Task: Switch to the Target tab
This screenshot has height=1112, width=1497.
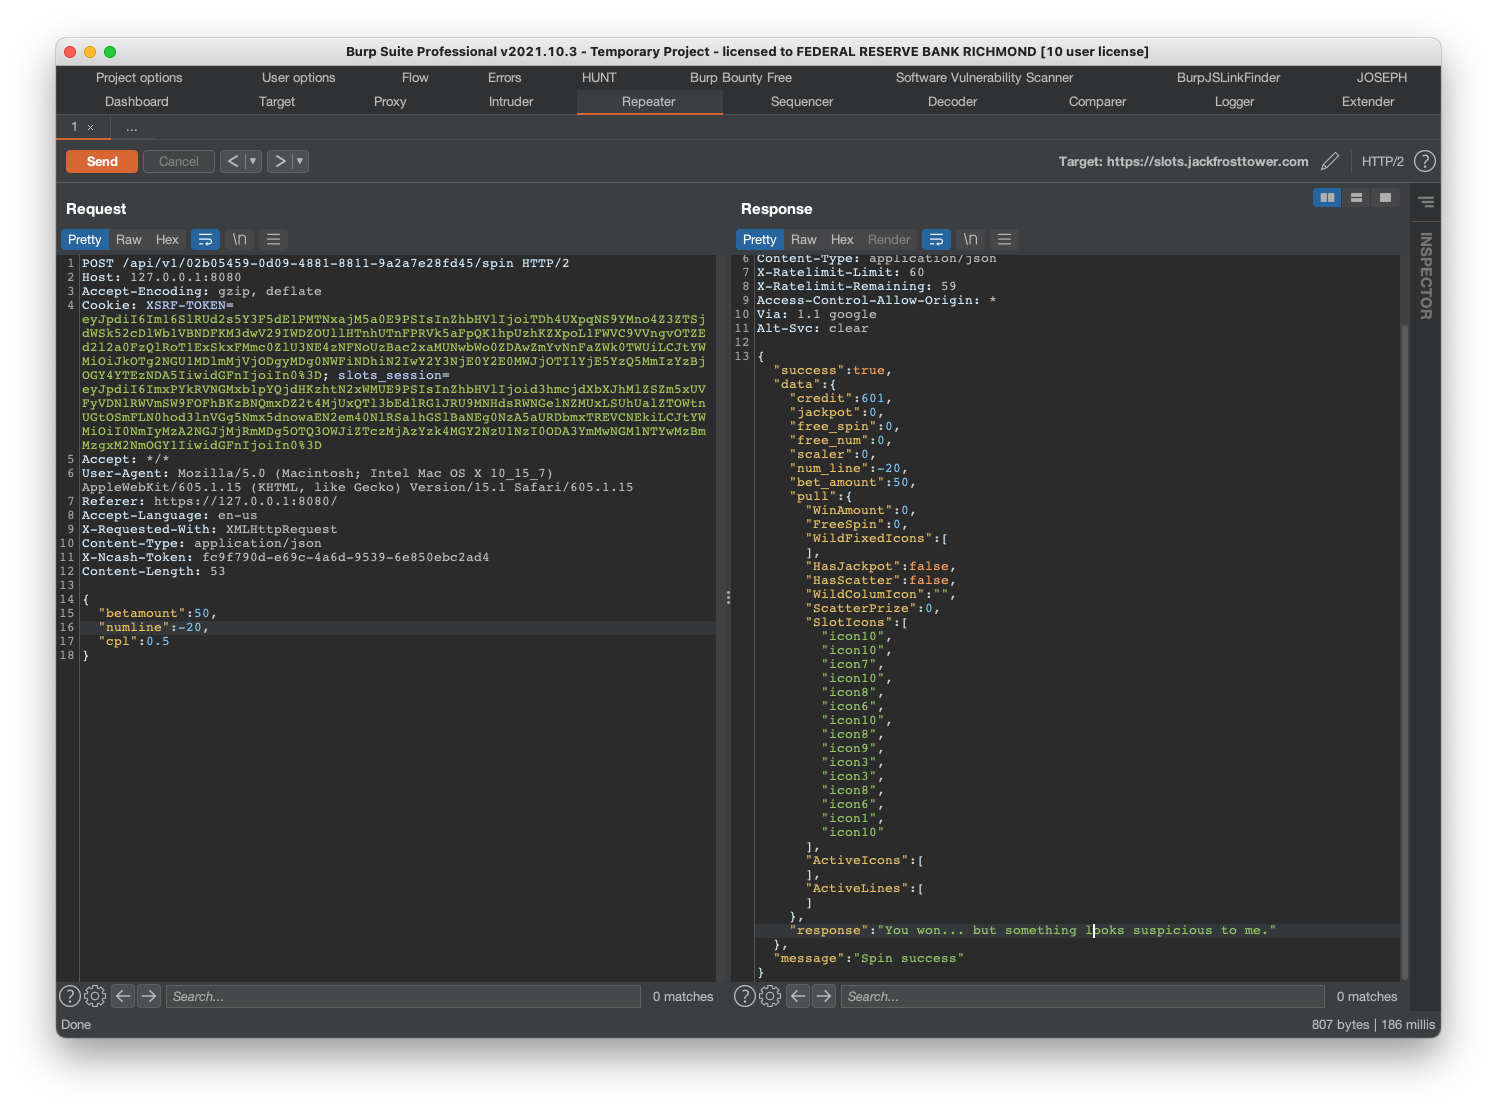Action: (x=277, y=101)
